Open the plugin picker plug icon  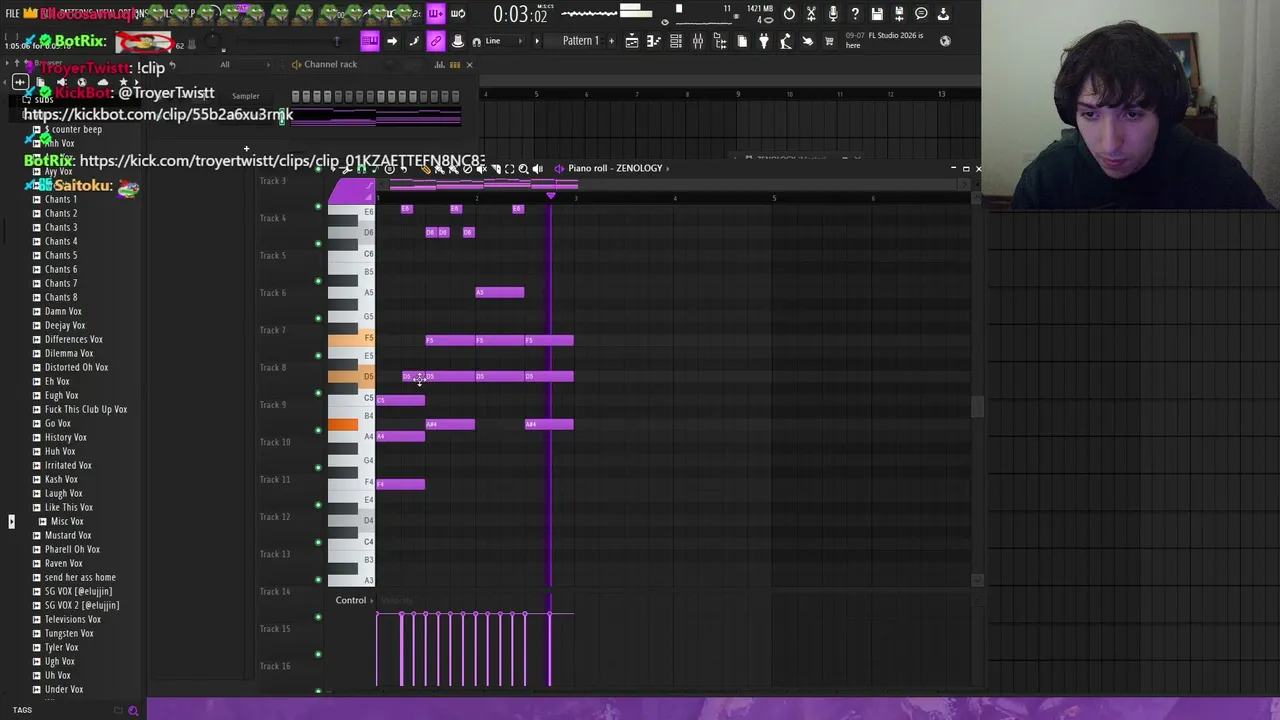(x=764, y=41)
